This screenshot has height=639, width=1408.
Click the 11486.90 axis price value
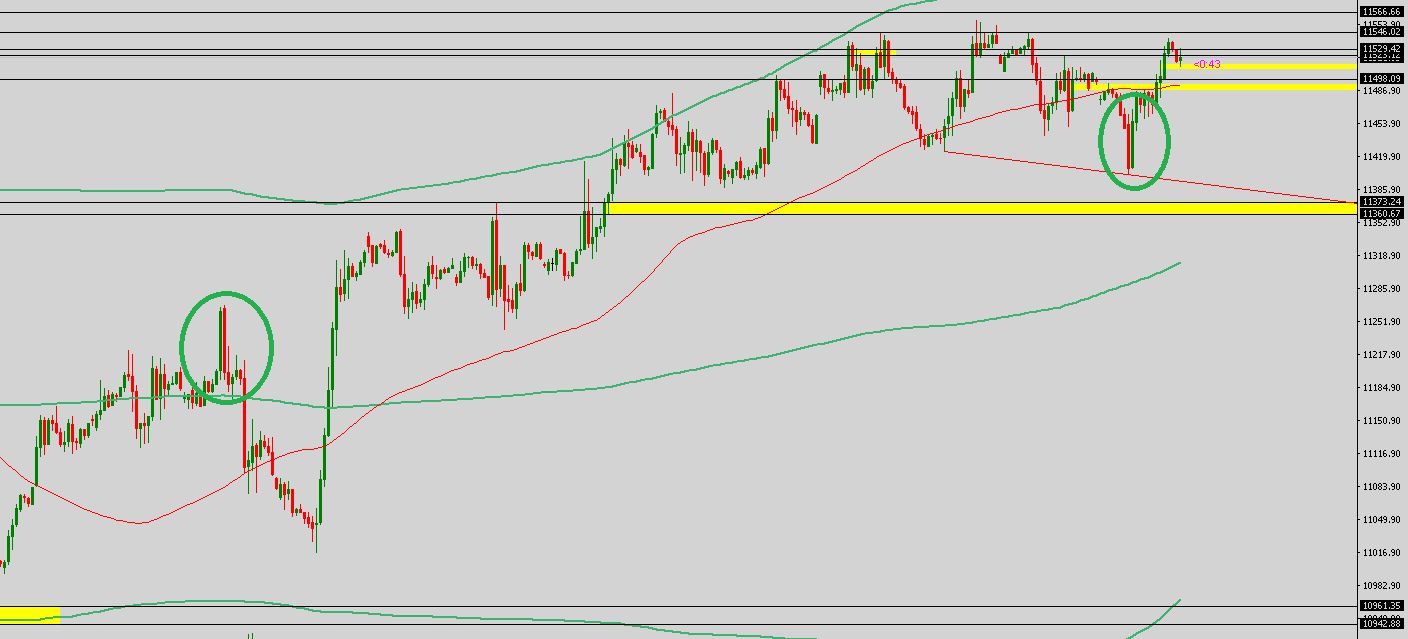tap(1381, 91)
